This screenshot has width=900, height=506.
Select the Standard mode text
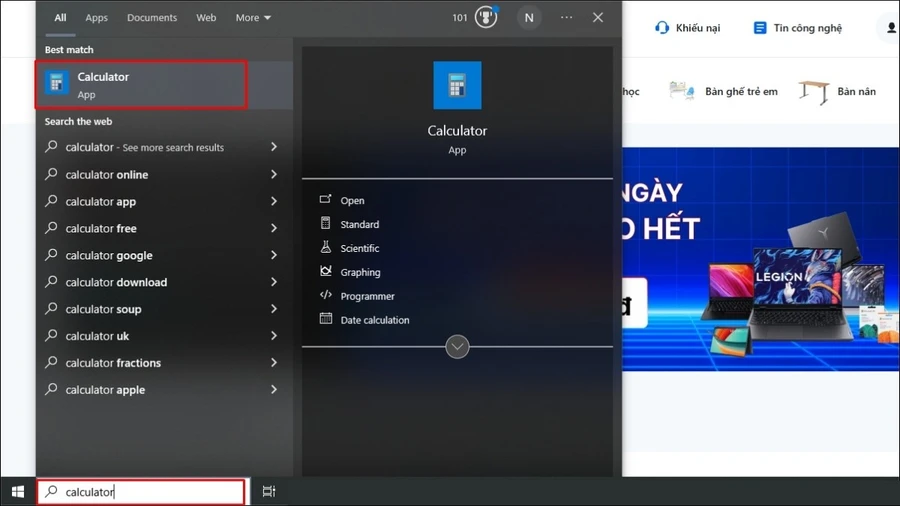[x=359, y=224]
